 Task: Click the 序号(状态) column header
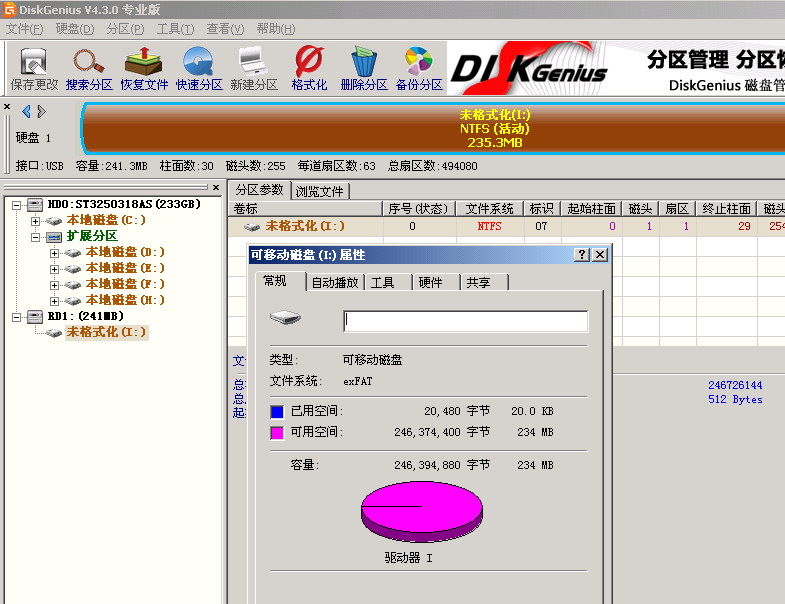pos(420,208)
